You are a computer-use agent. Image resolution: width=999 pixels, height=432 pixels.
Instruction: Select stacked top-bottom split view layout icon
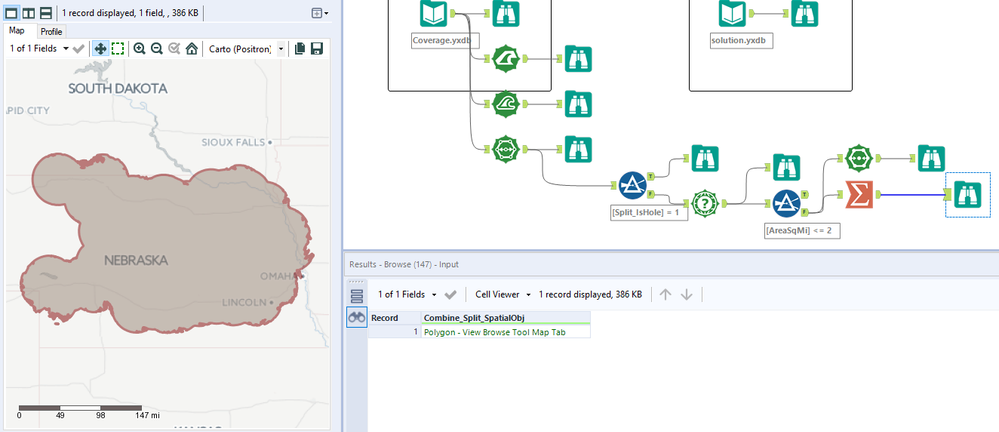point(45,13)
